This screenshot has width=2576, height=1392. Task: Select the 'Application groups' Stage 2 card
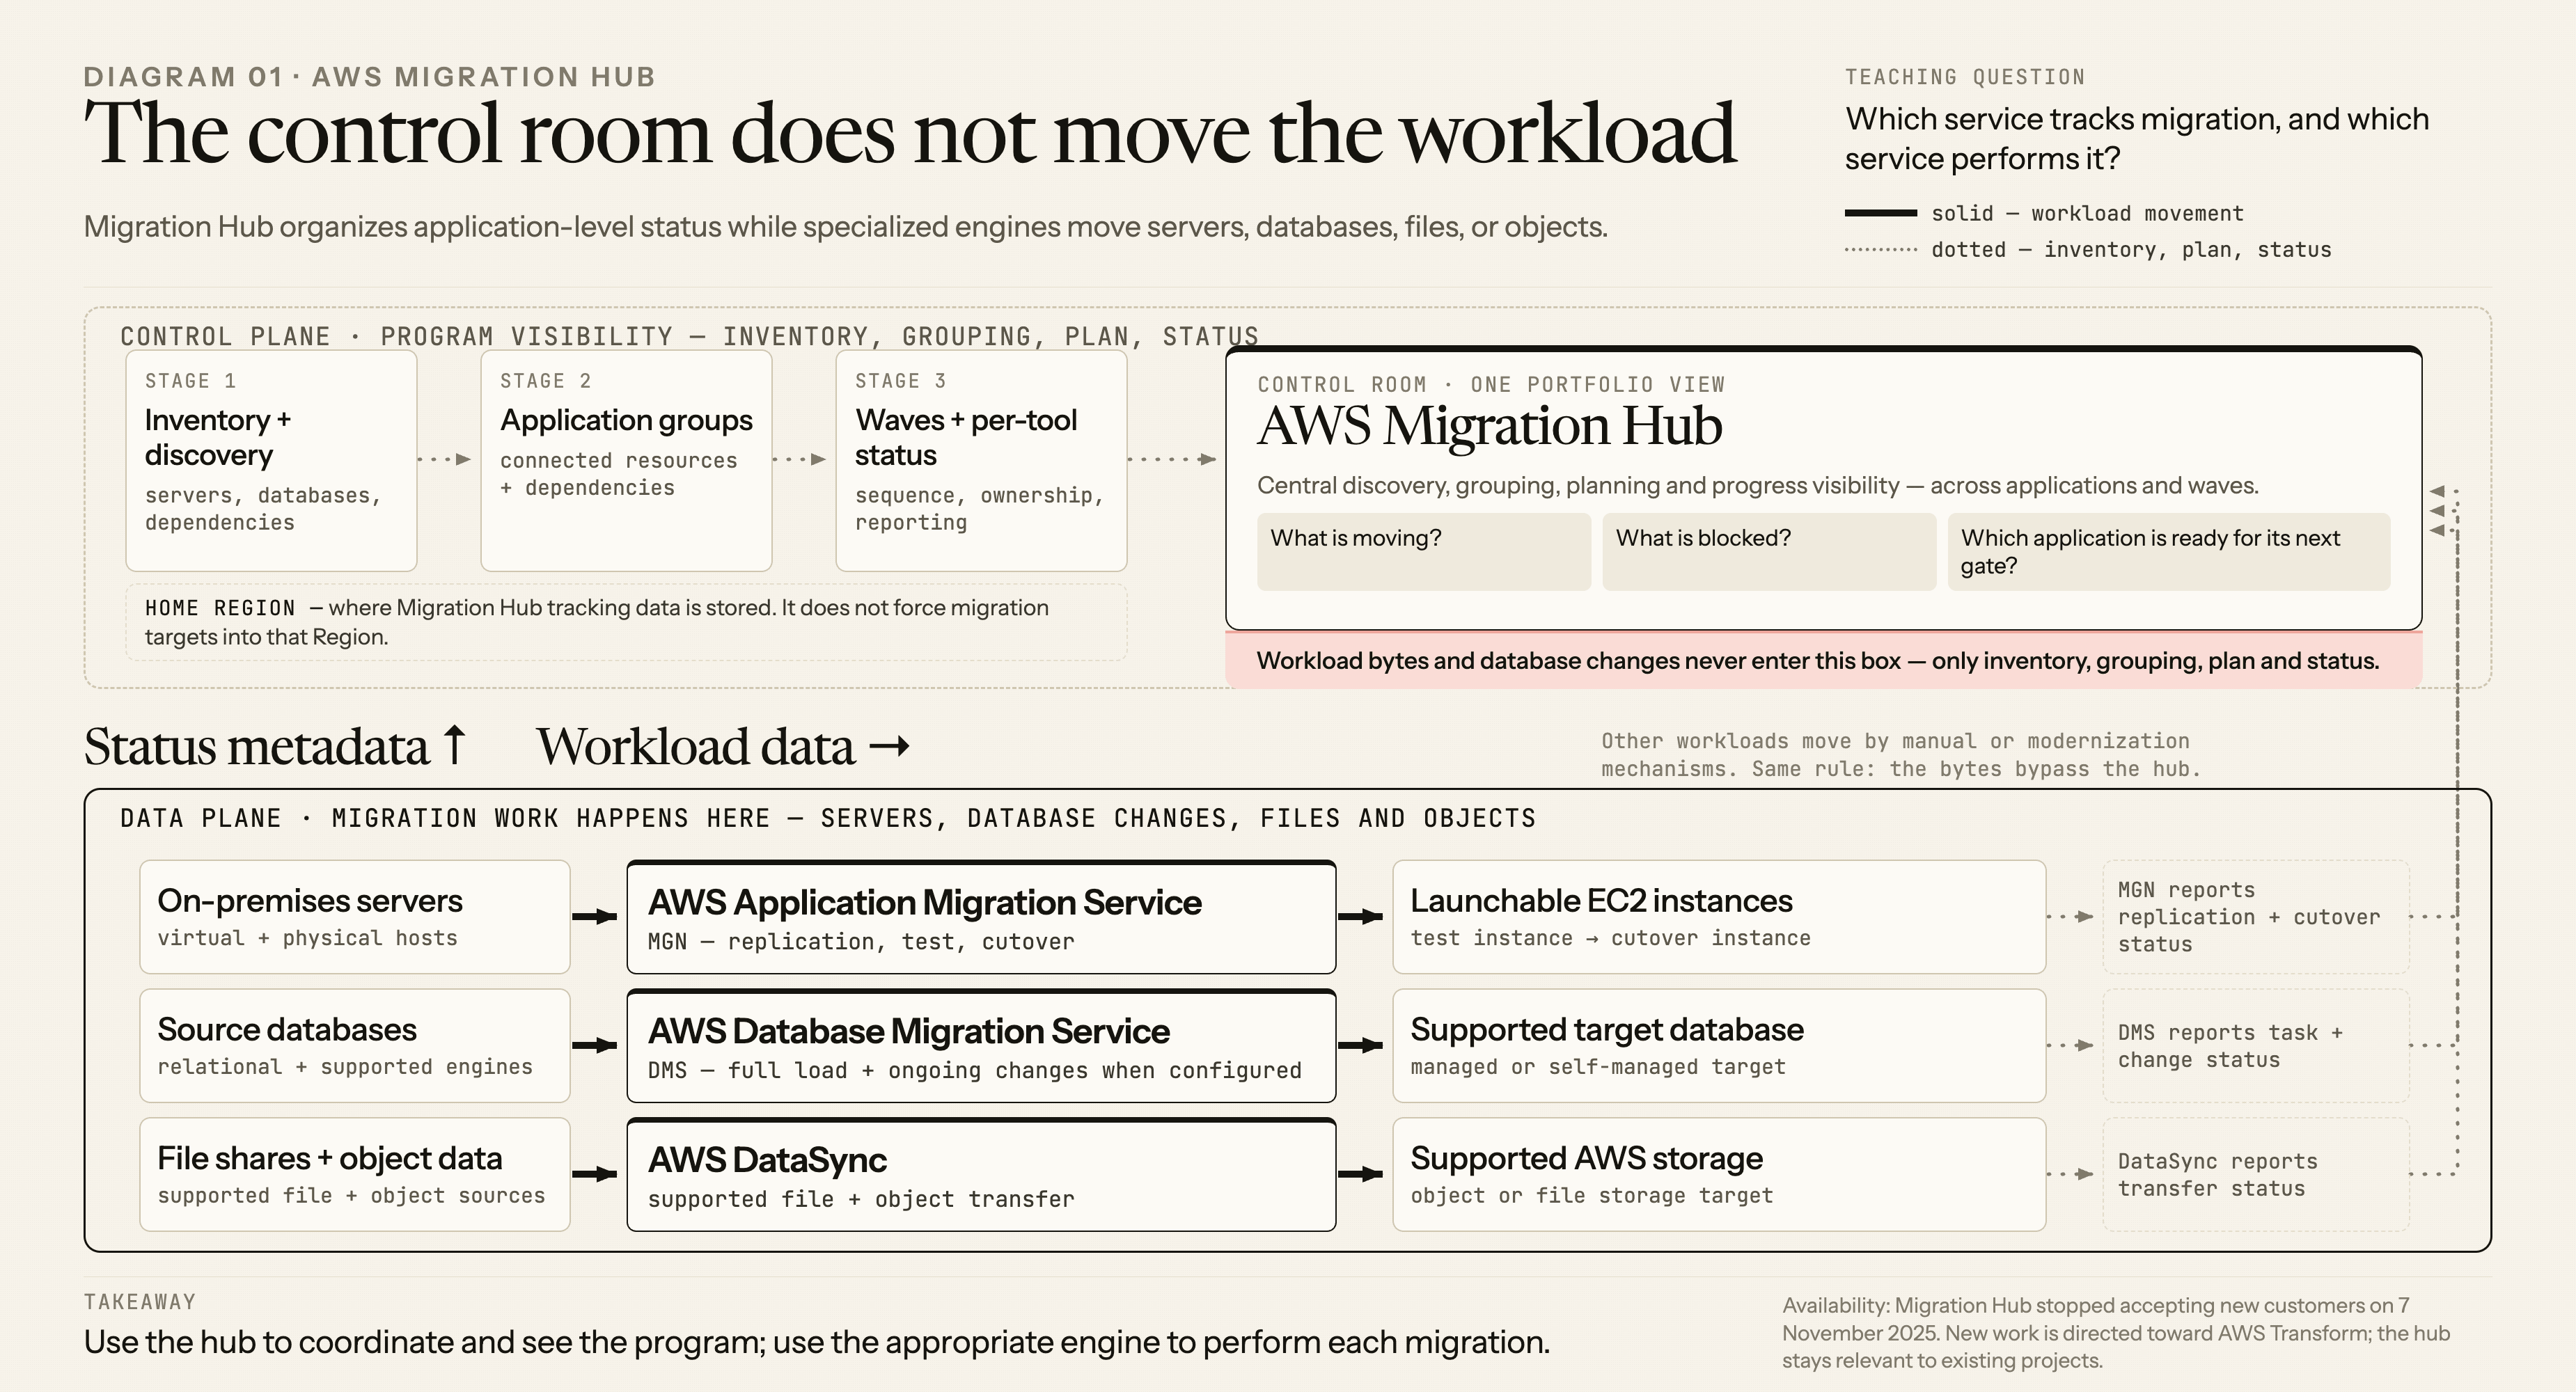tap(626, 460)
